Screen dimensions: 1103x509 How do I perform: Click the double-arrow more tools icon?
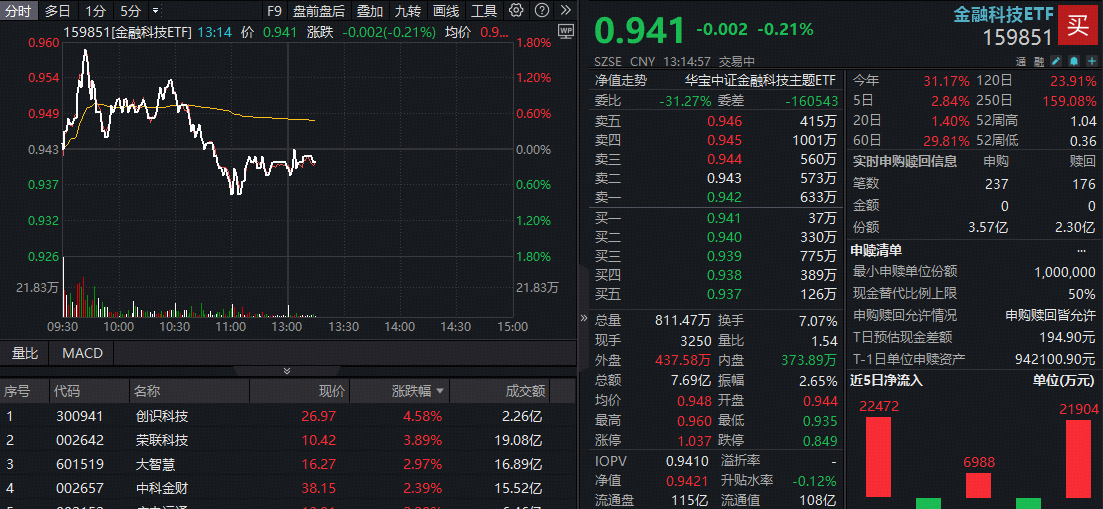[x=565, y=11]
